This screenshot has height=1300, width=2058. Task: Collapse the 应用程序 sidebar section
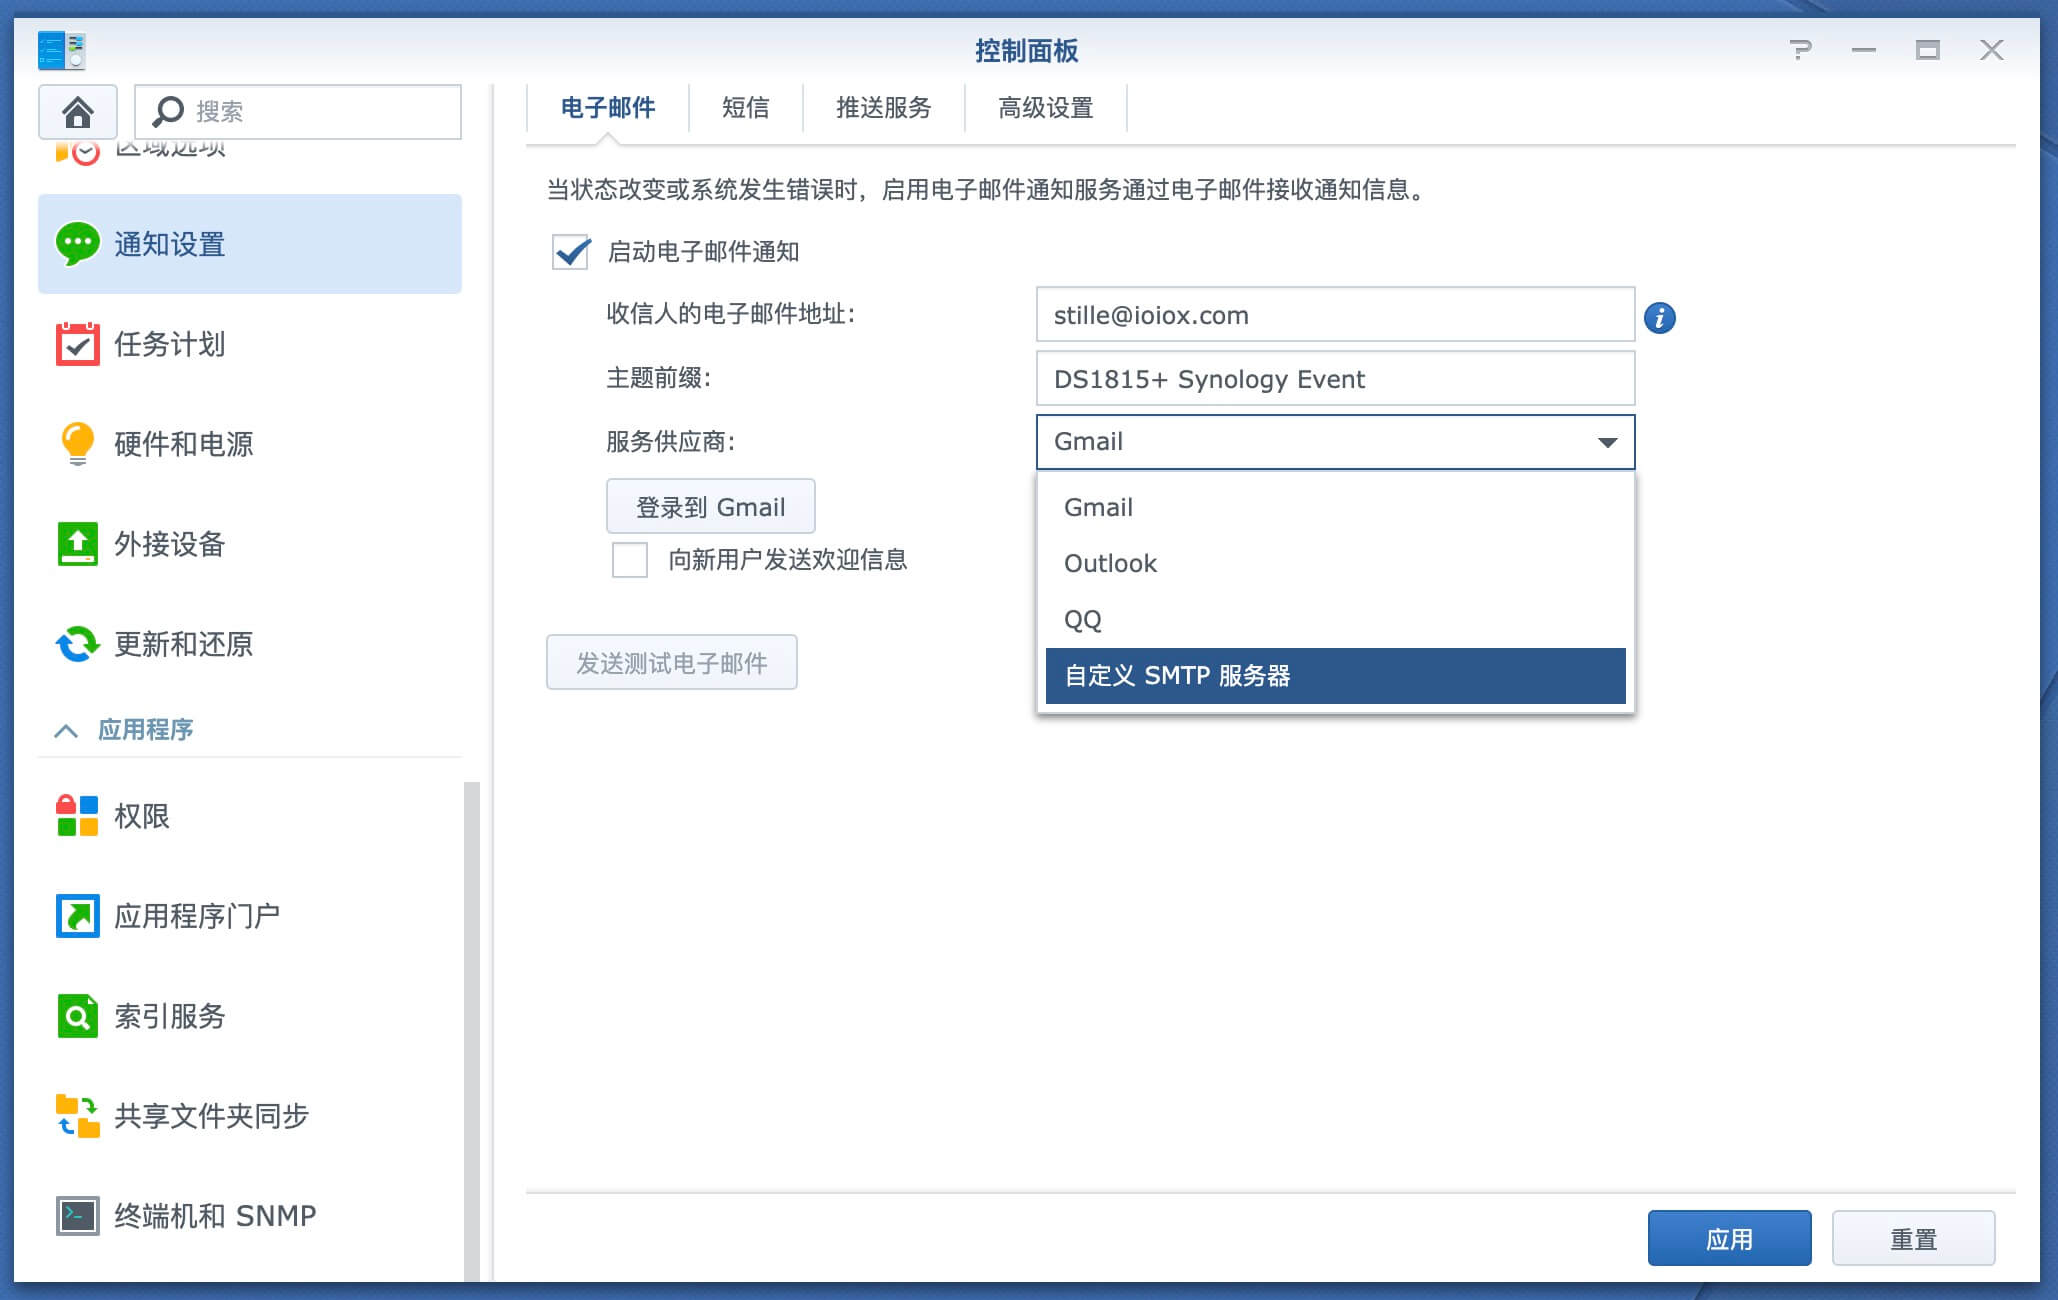[67, 730]
